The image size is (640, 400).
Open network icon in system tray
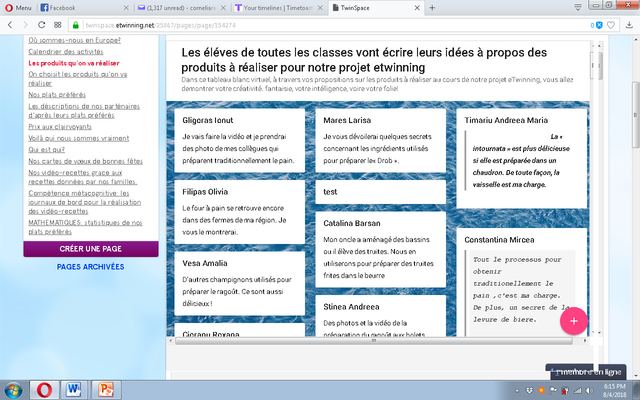[578, 391]
